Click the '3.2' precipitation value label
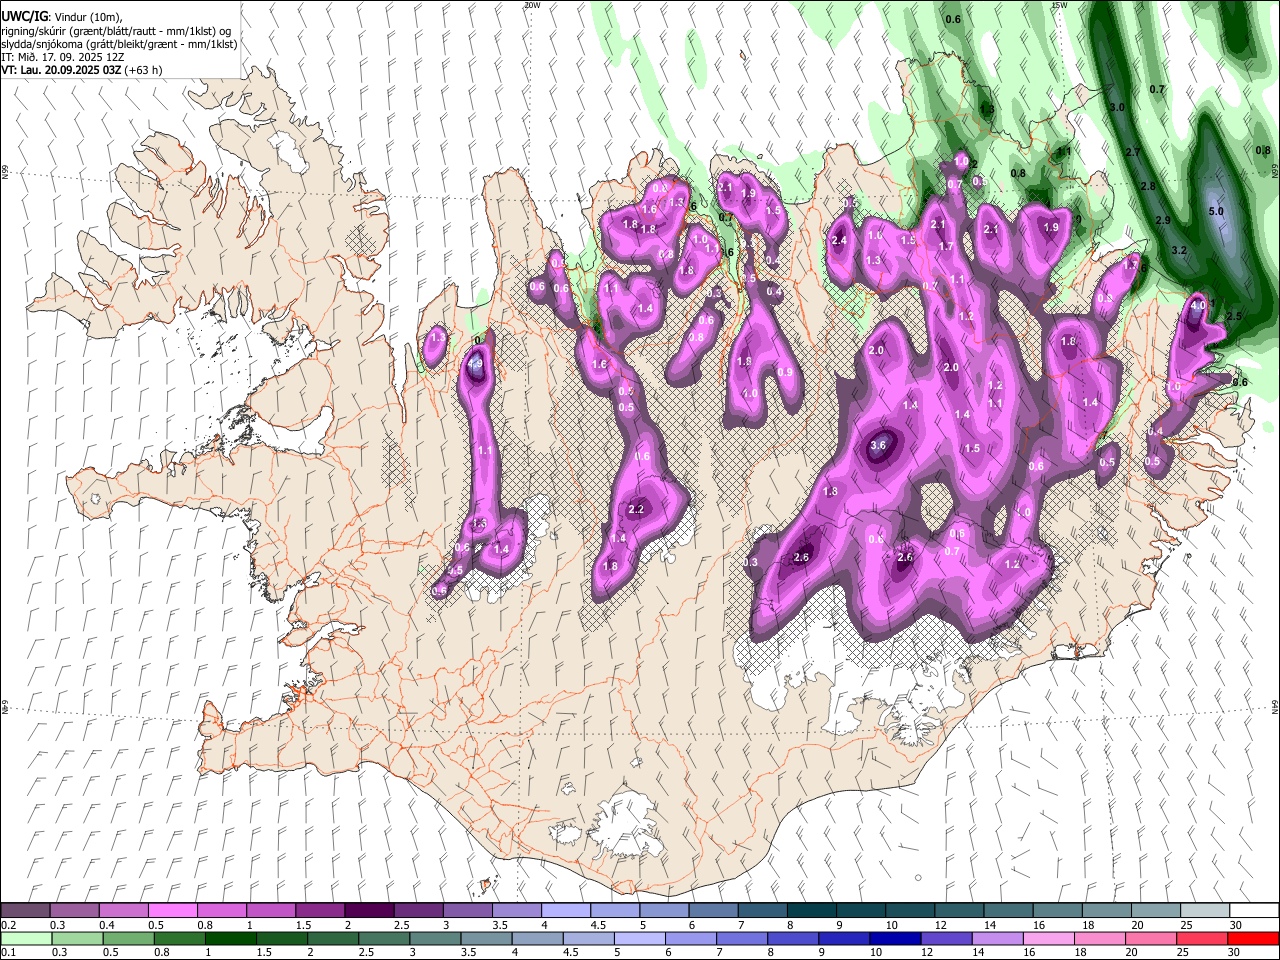 pos(1178,250)
